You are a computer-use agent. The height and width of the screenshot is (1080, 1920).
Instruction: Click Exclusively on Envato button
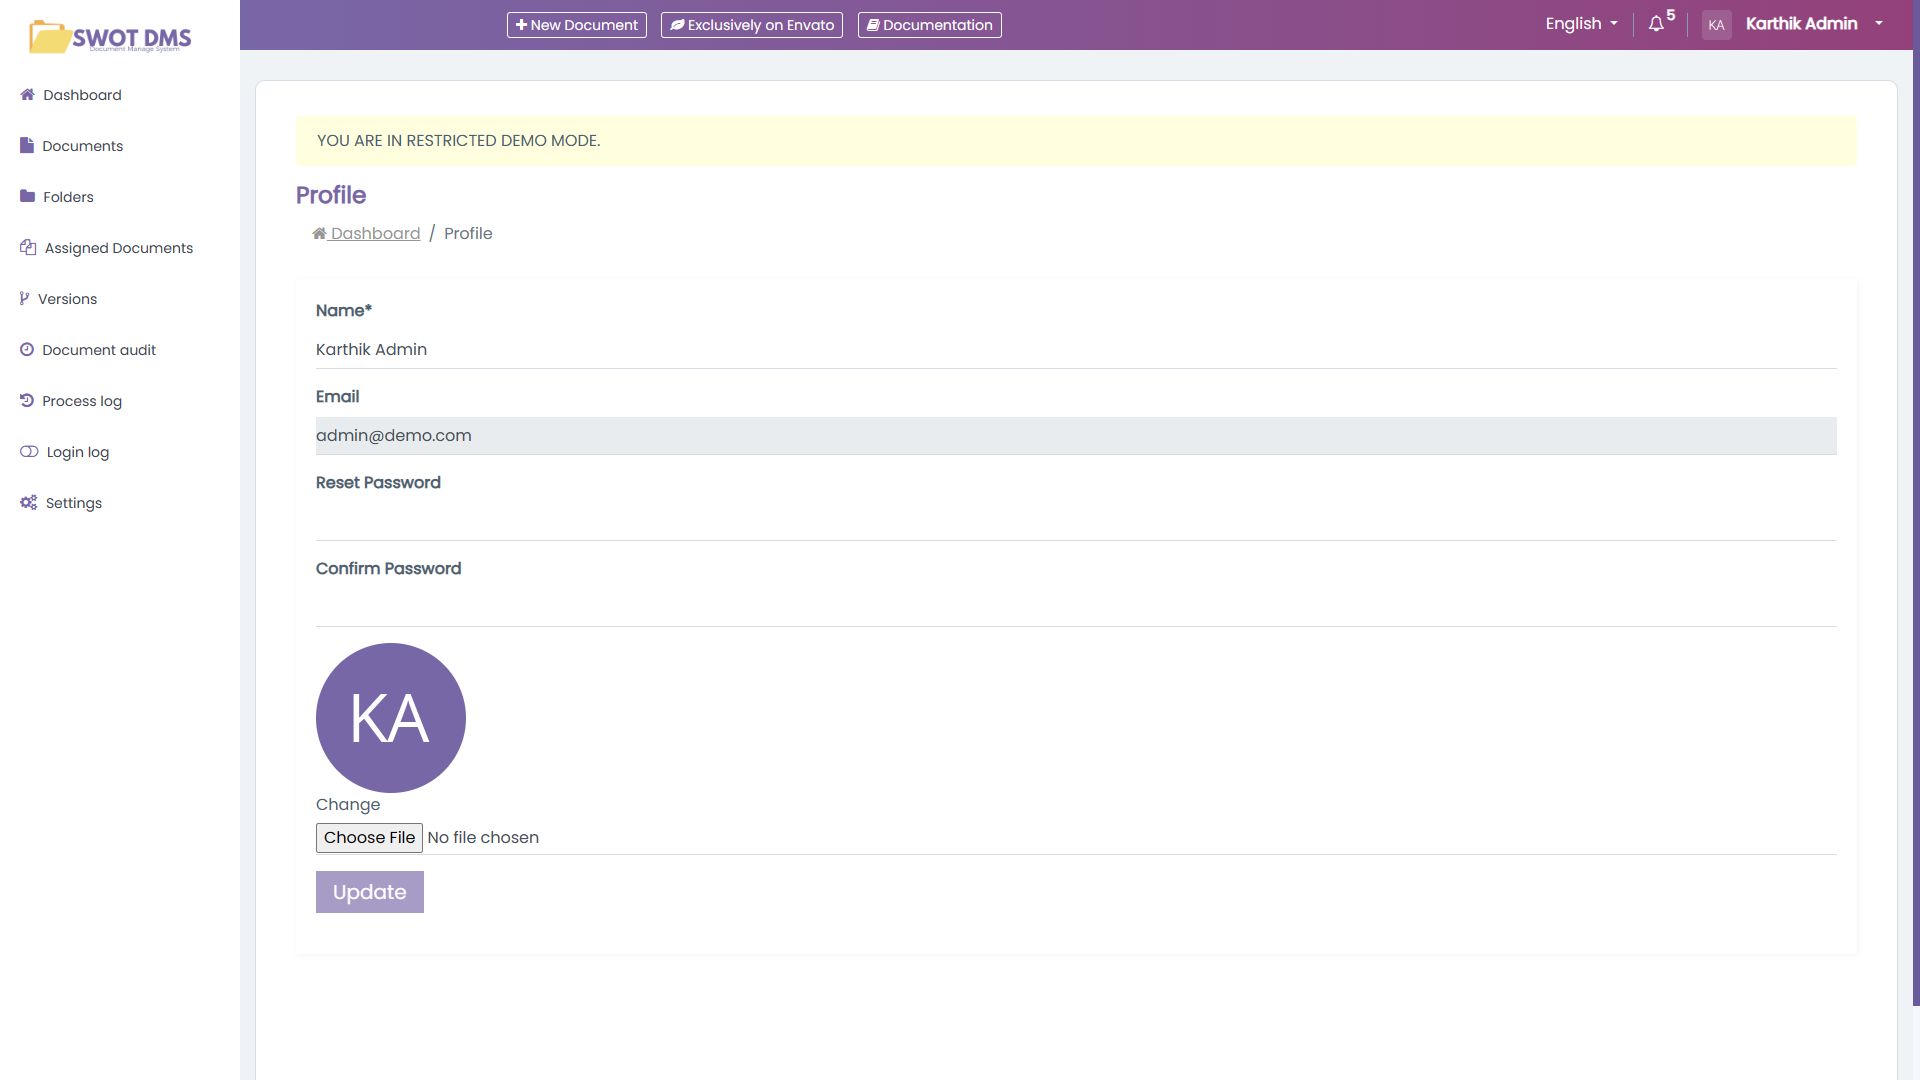(x=752, y=25)
